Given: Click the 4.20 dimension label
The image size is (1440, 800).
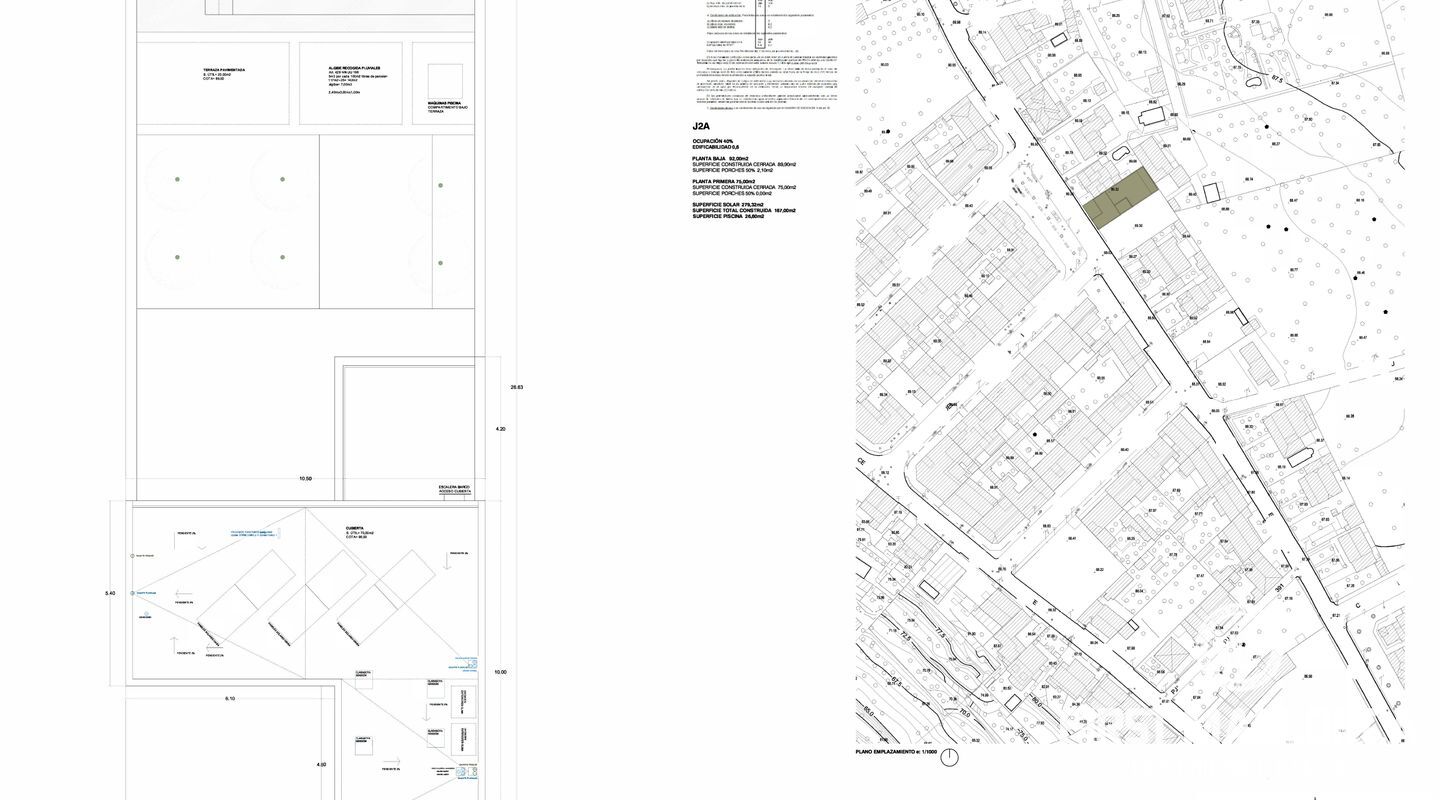Looking at the screenshot, I should (x=501, y=429).
